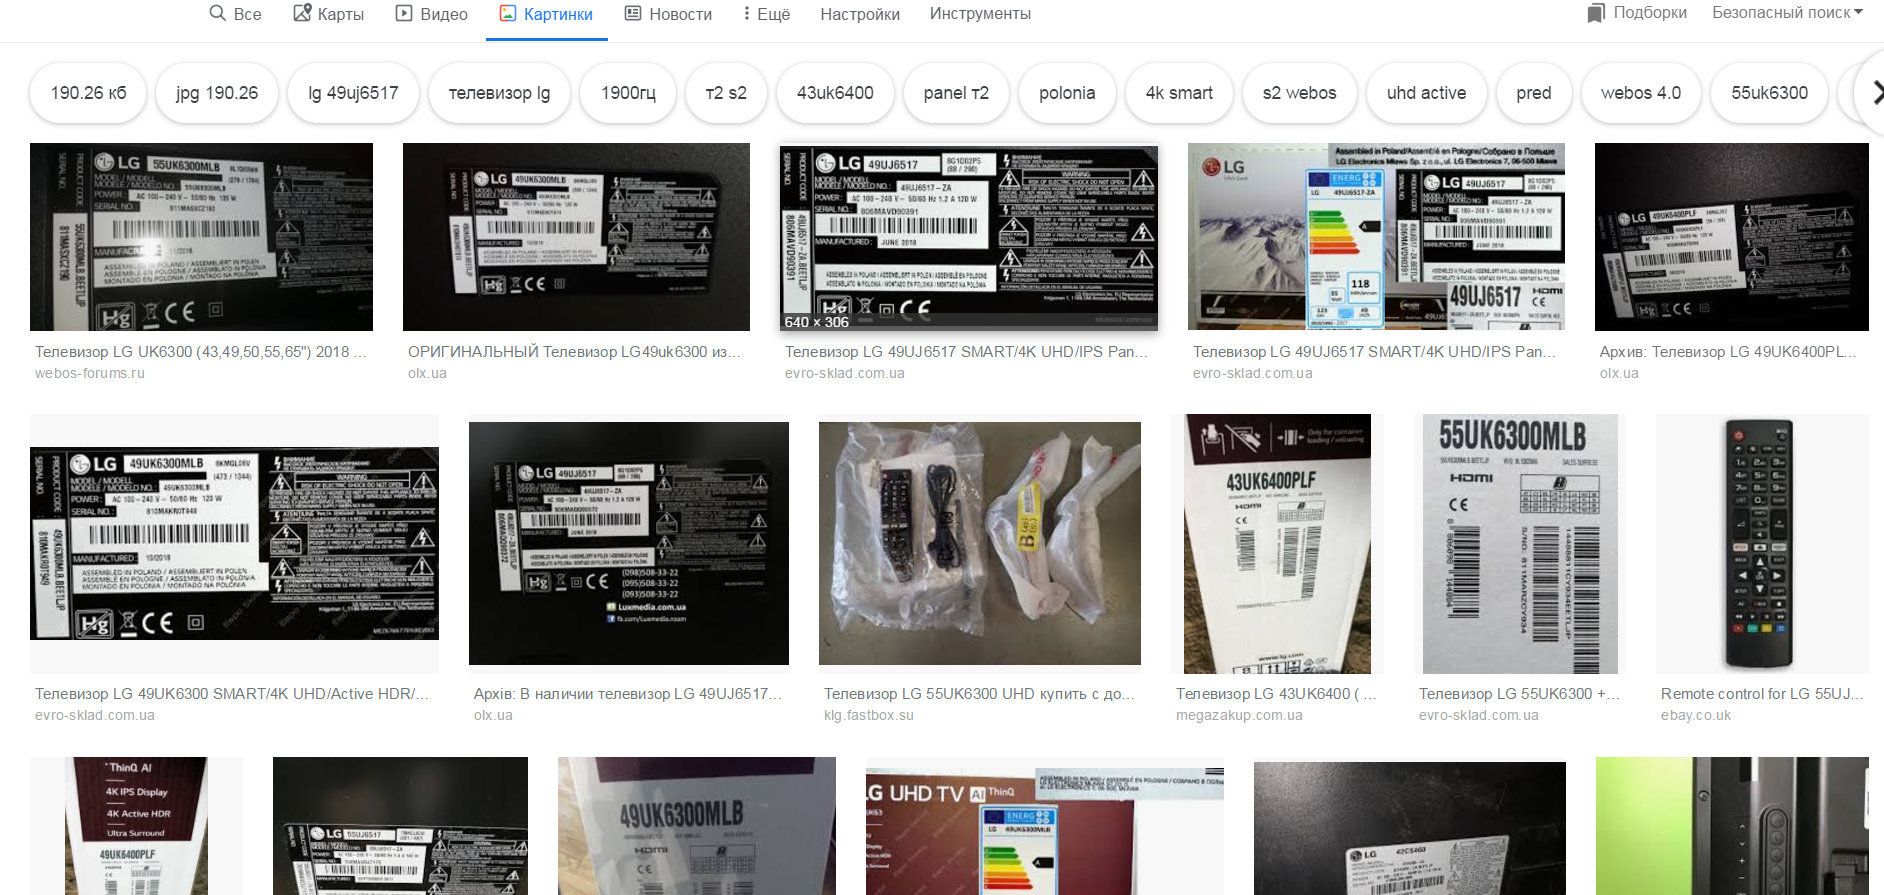Viewport: 1884px width, 895px height.
Task: Expand Безопасный поиск dropdown
Action: tap(1787, 13)
